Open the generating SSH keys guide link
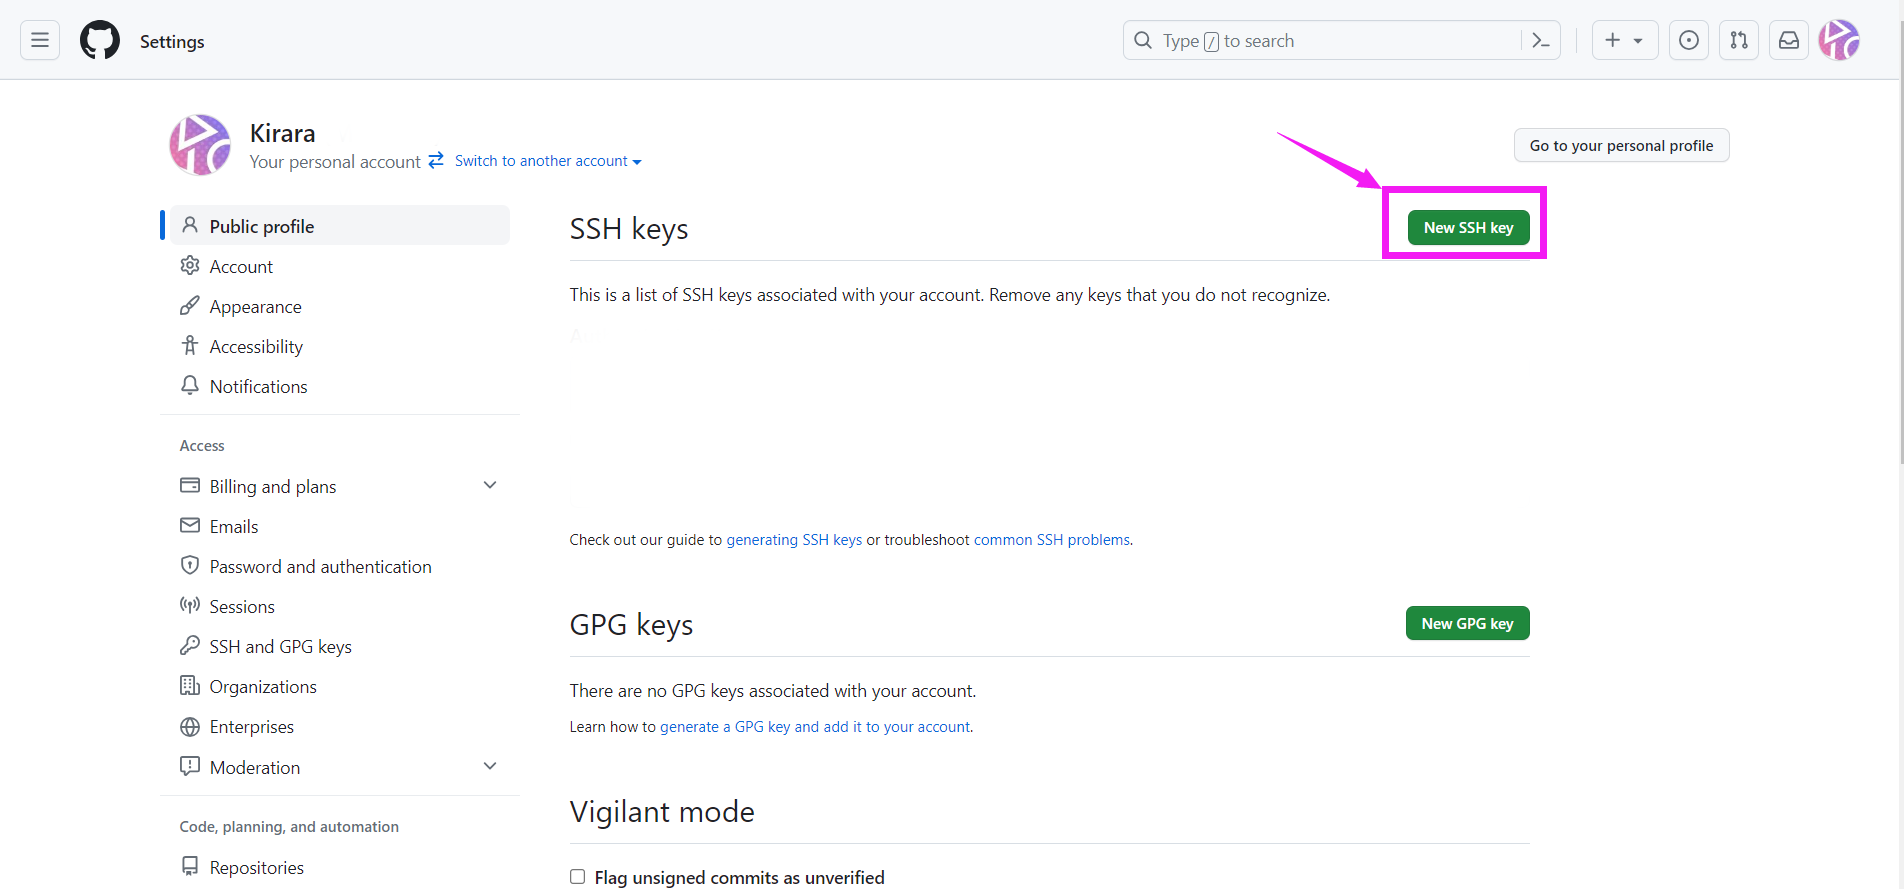 point(794,540)
